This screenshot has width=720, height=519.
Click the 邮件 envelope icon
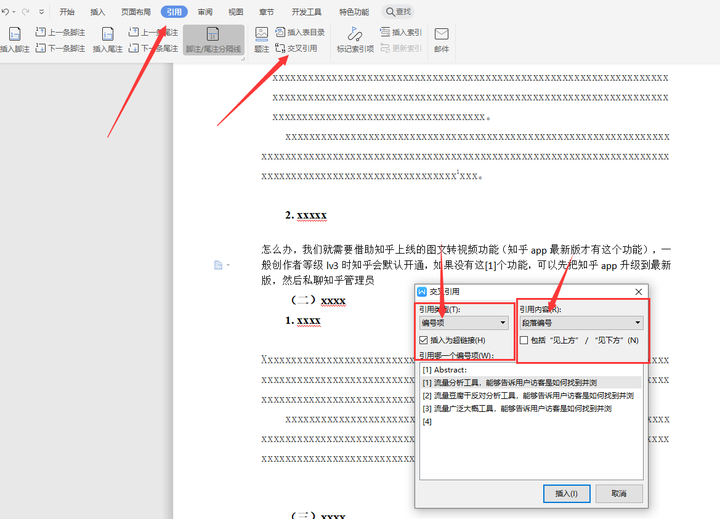441,36
